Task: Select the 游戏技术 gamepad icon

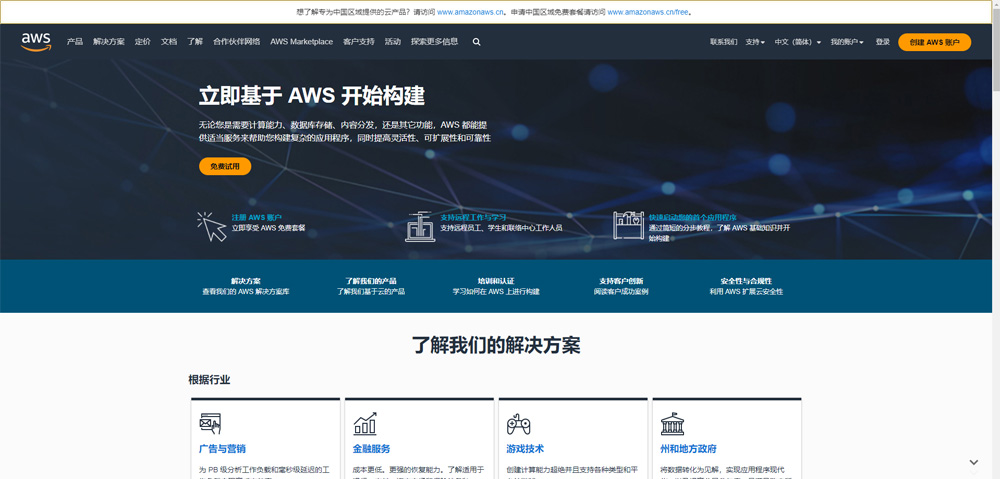Action: 518,423
